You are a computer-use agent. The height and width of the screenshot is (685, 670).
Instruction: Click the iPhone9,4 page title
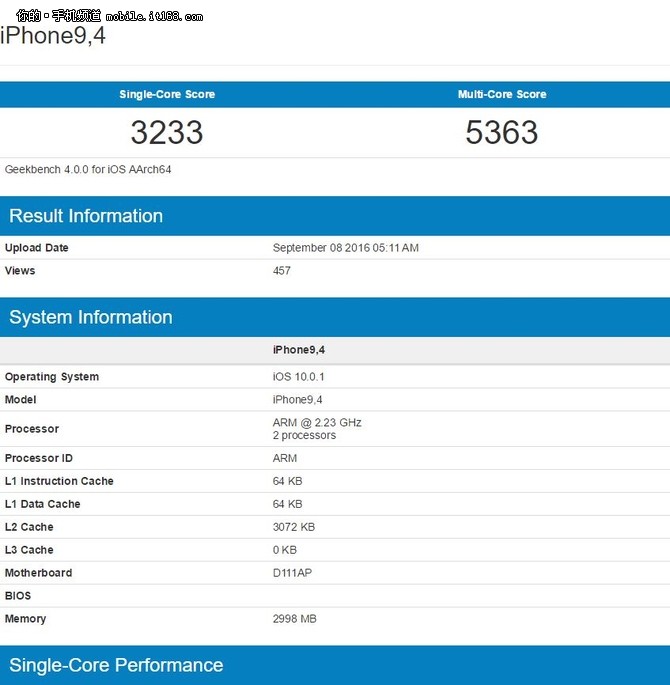pyautogui.click(x=53, y=35)
